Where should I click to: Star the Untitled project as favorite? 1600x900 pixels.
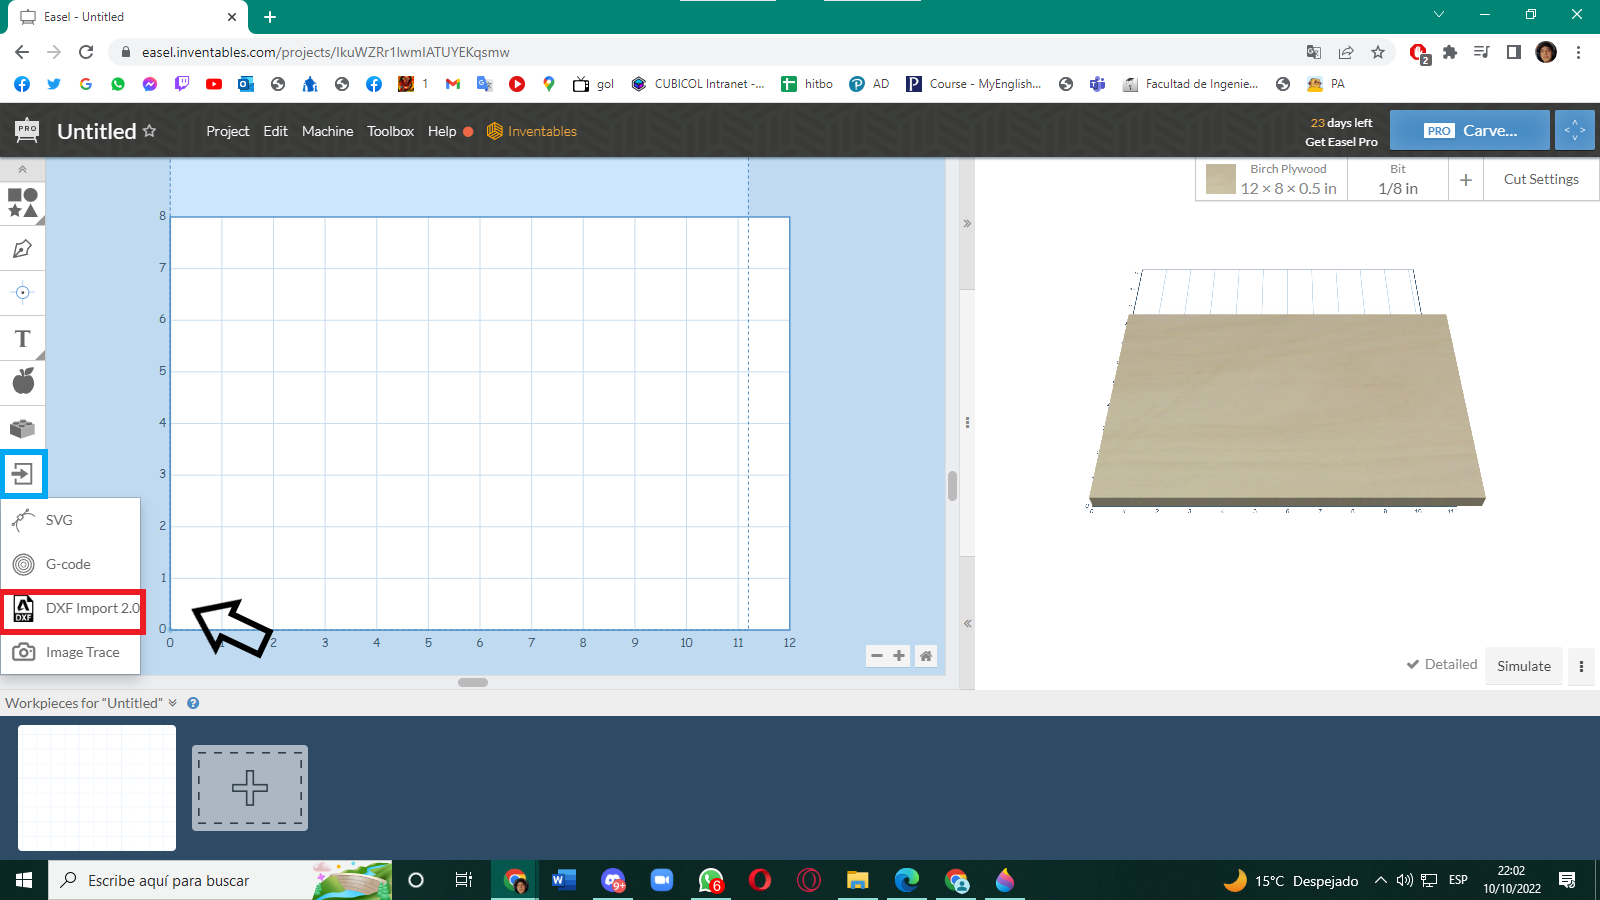150,131
